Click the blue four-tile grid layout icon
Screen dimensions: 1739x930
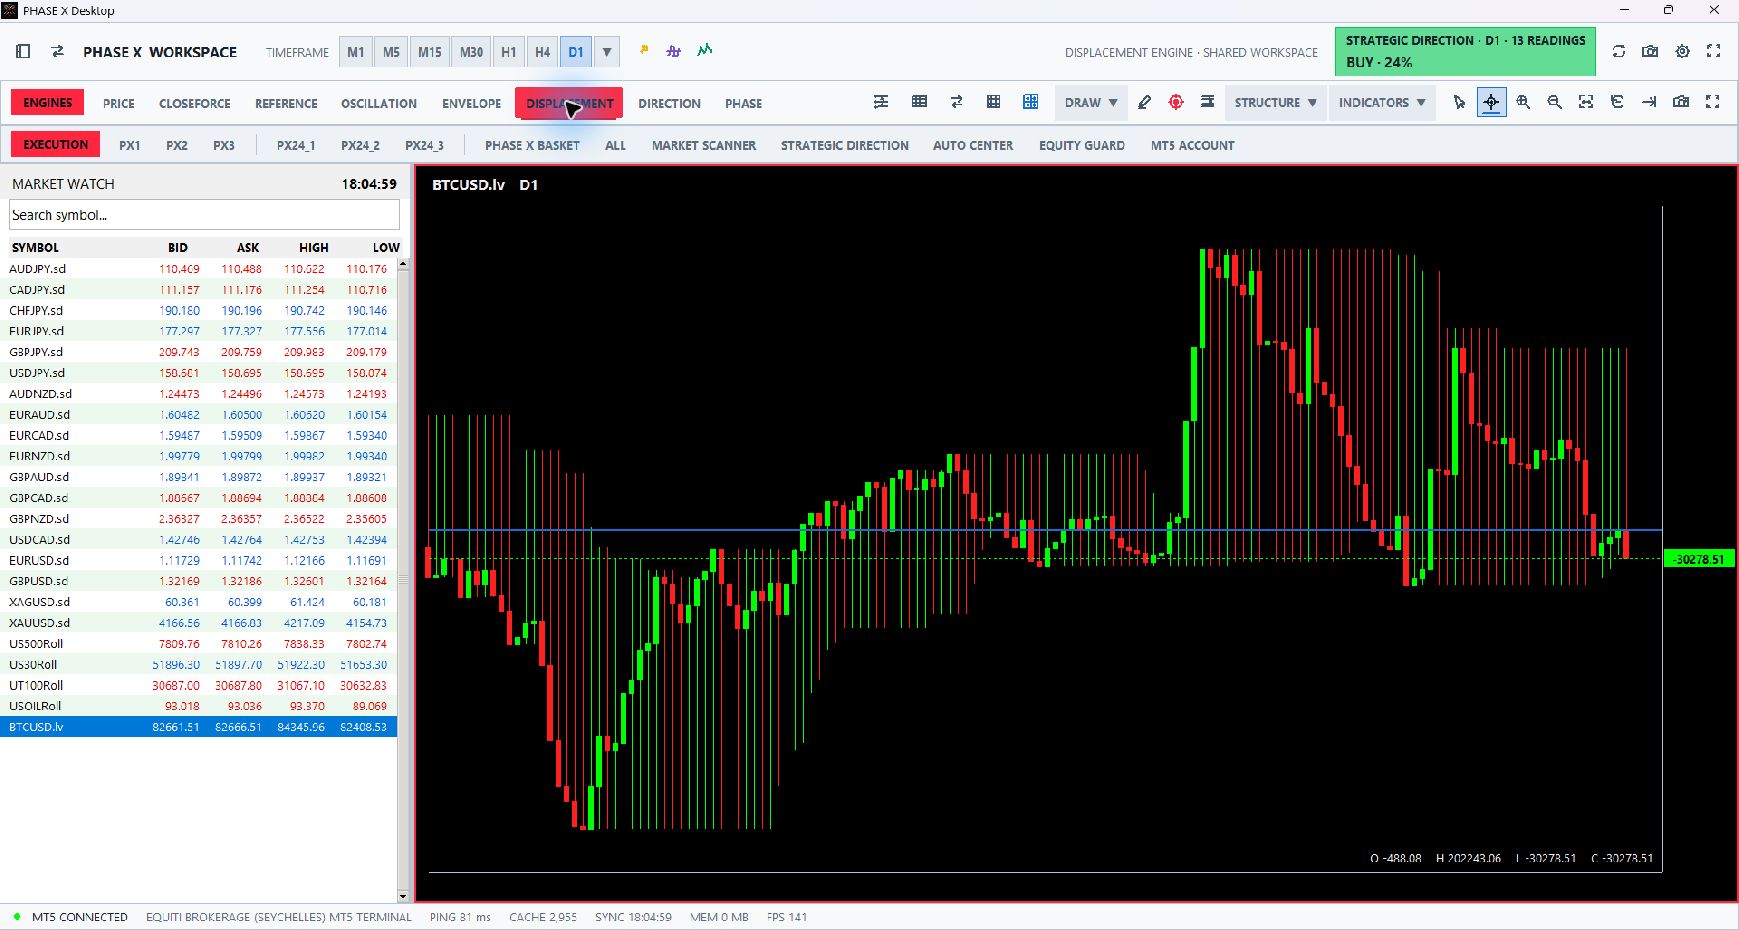(x=1031, y=102)
